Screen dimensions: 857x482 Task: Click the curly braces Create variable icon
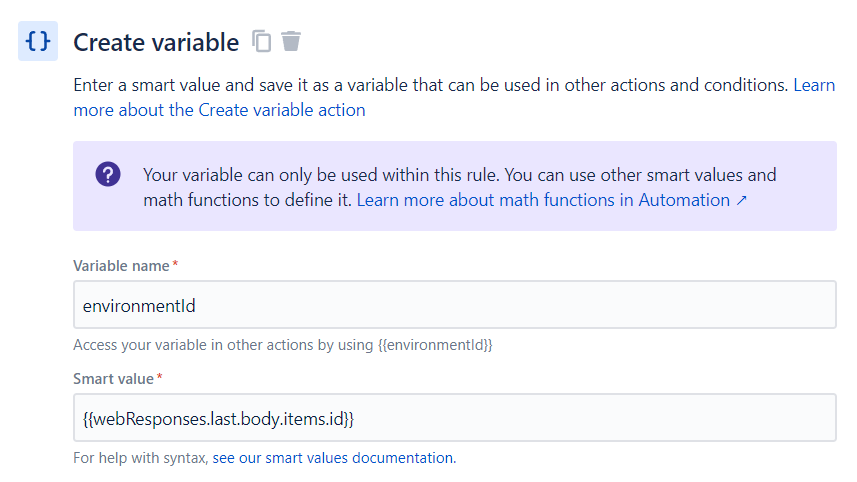pyautogui.click(x=37, y=41)
